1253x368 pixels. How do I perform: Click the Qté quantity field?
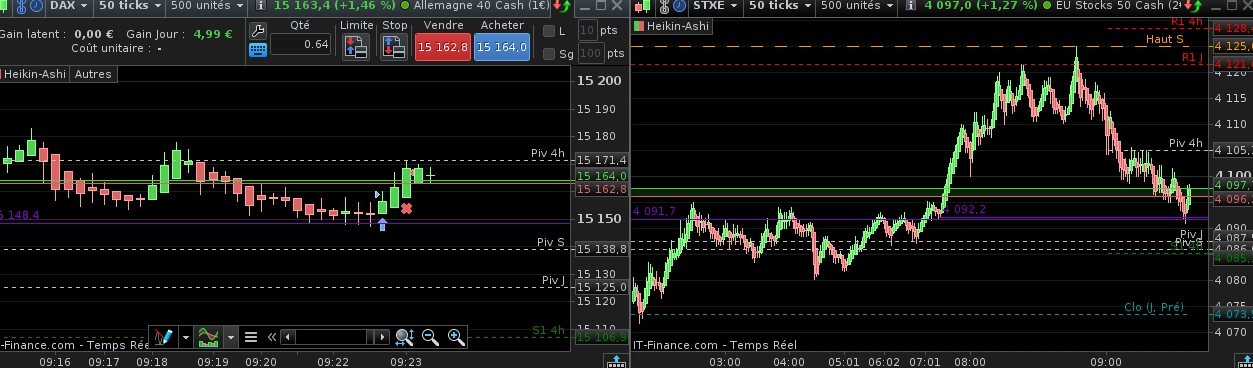300,44
